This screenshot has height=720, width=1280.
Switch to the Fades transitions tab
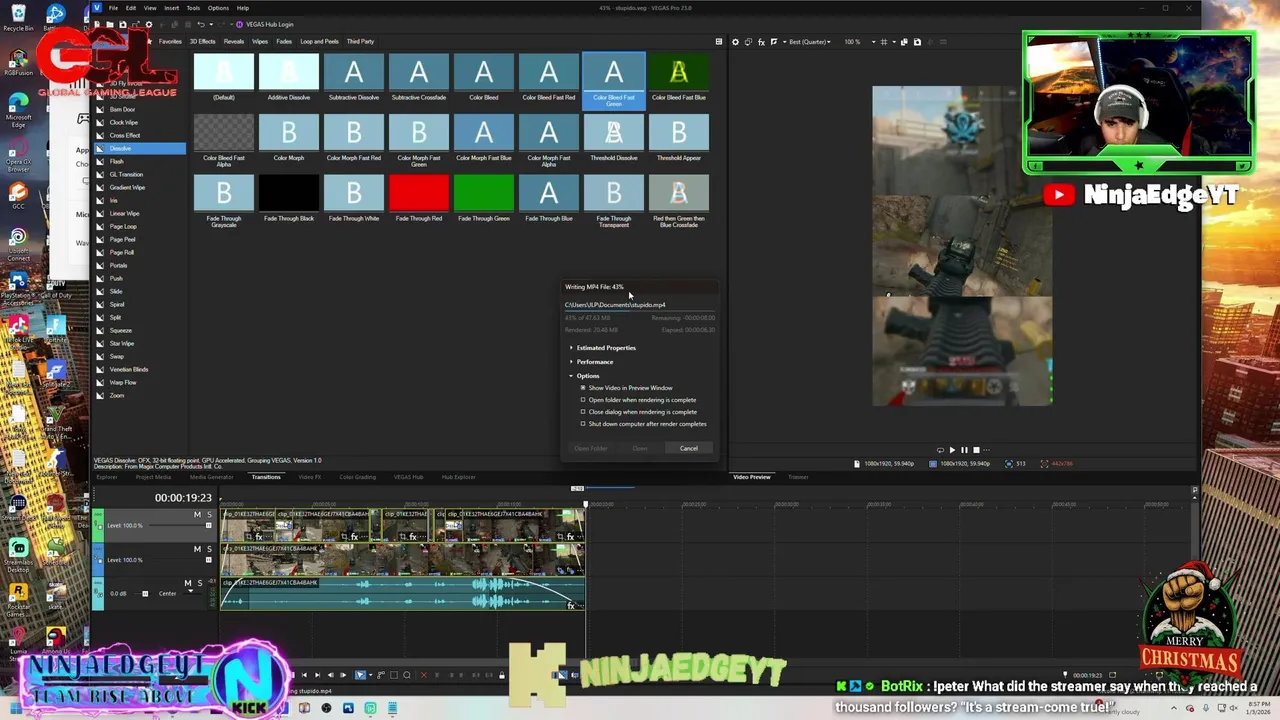pyautogui.click(x=284, y=42)
